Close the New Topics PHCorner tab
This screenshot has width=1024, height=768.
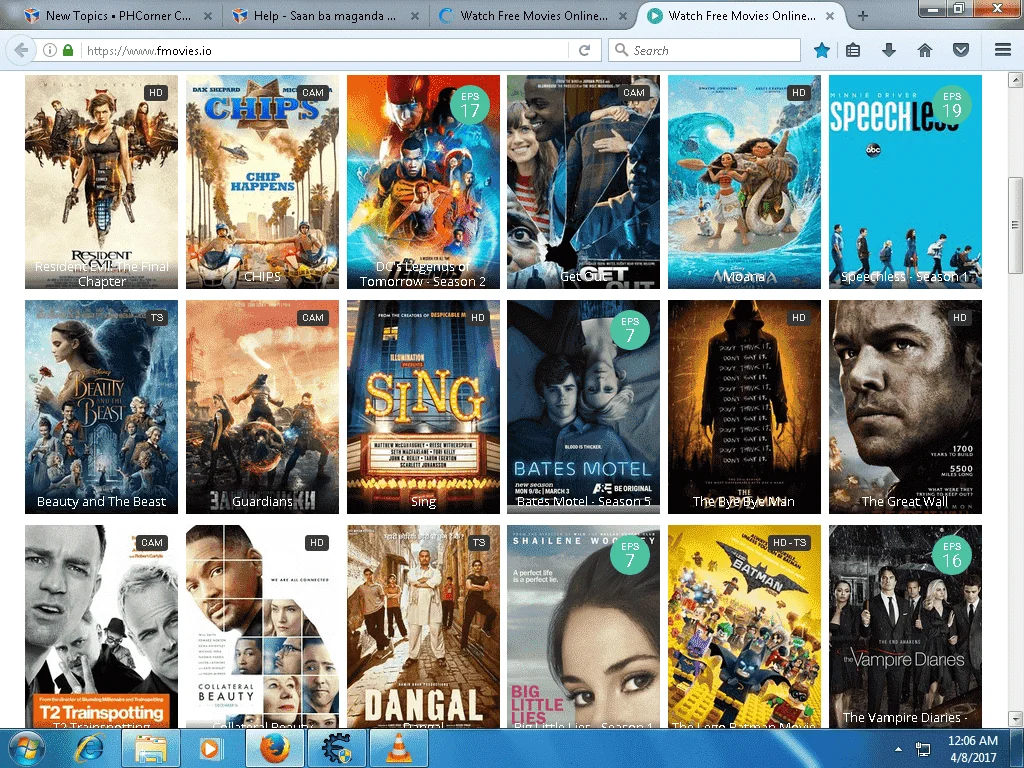[x=207, y=16]
